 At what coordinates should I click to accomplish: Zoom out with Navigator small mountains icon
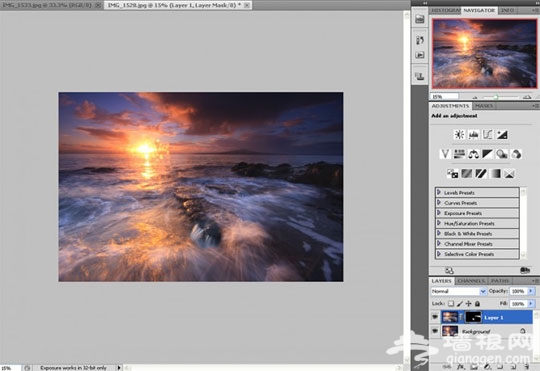[x=475, y=97]
